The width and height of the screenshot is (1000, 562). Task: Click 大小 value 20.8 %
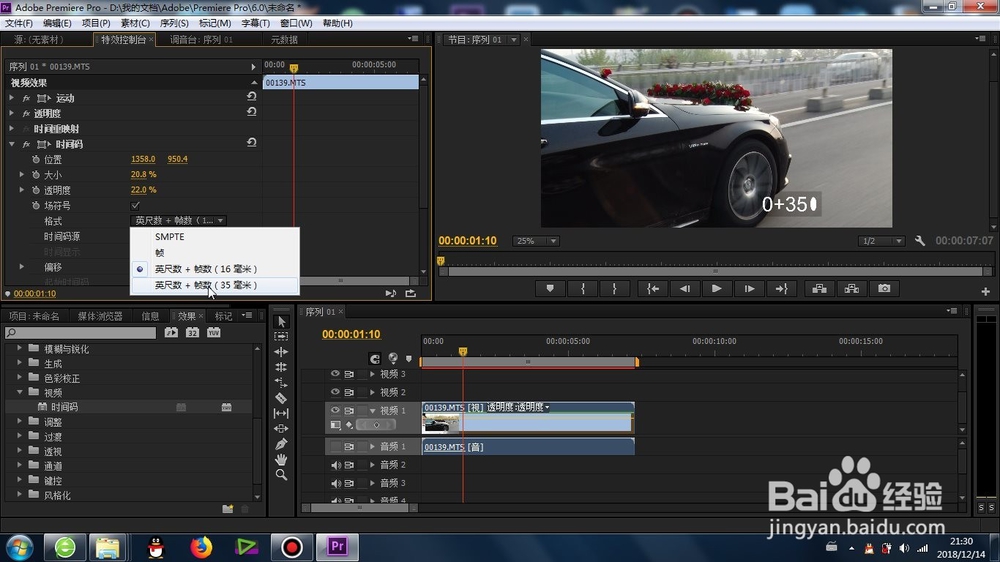143,174
